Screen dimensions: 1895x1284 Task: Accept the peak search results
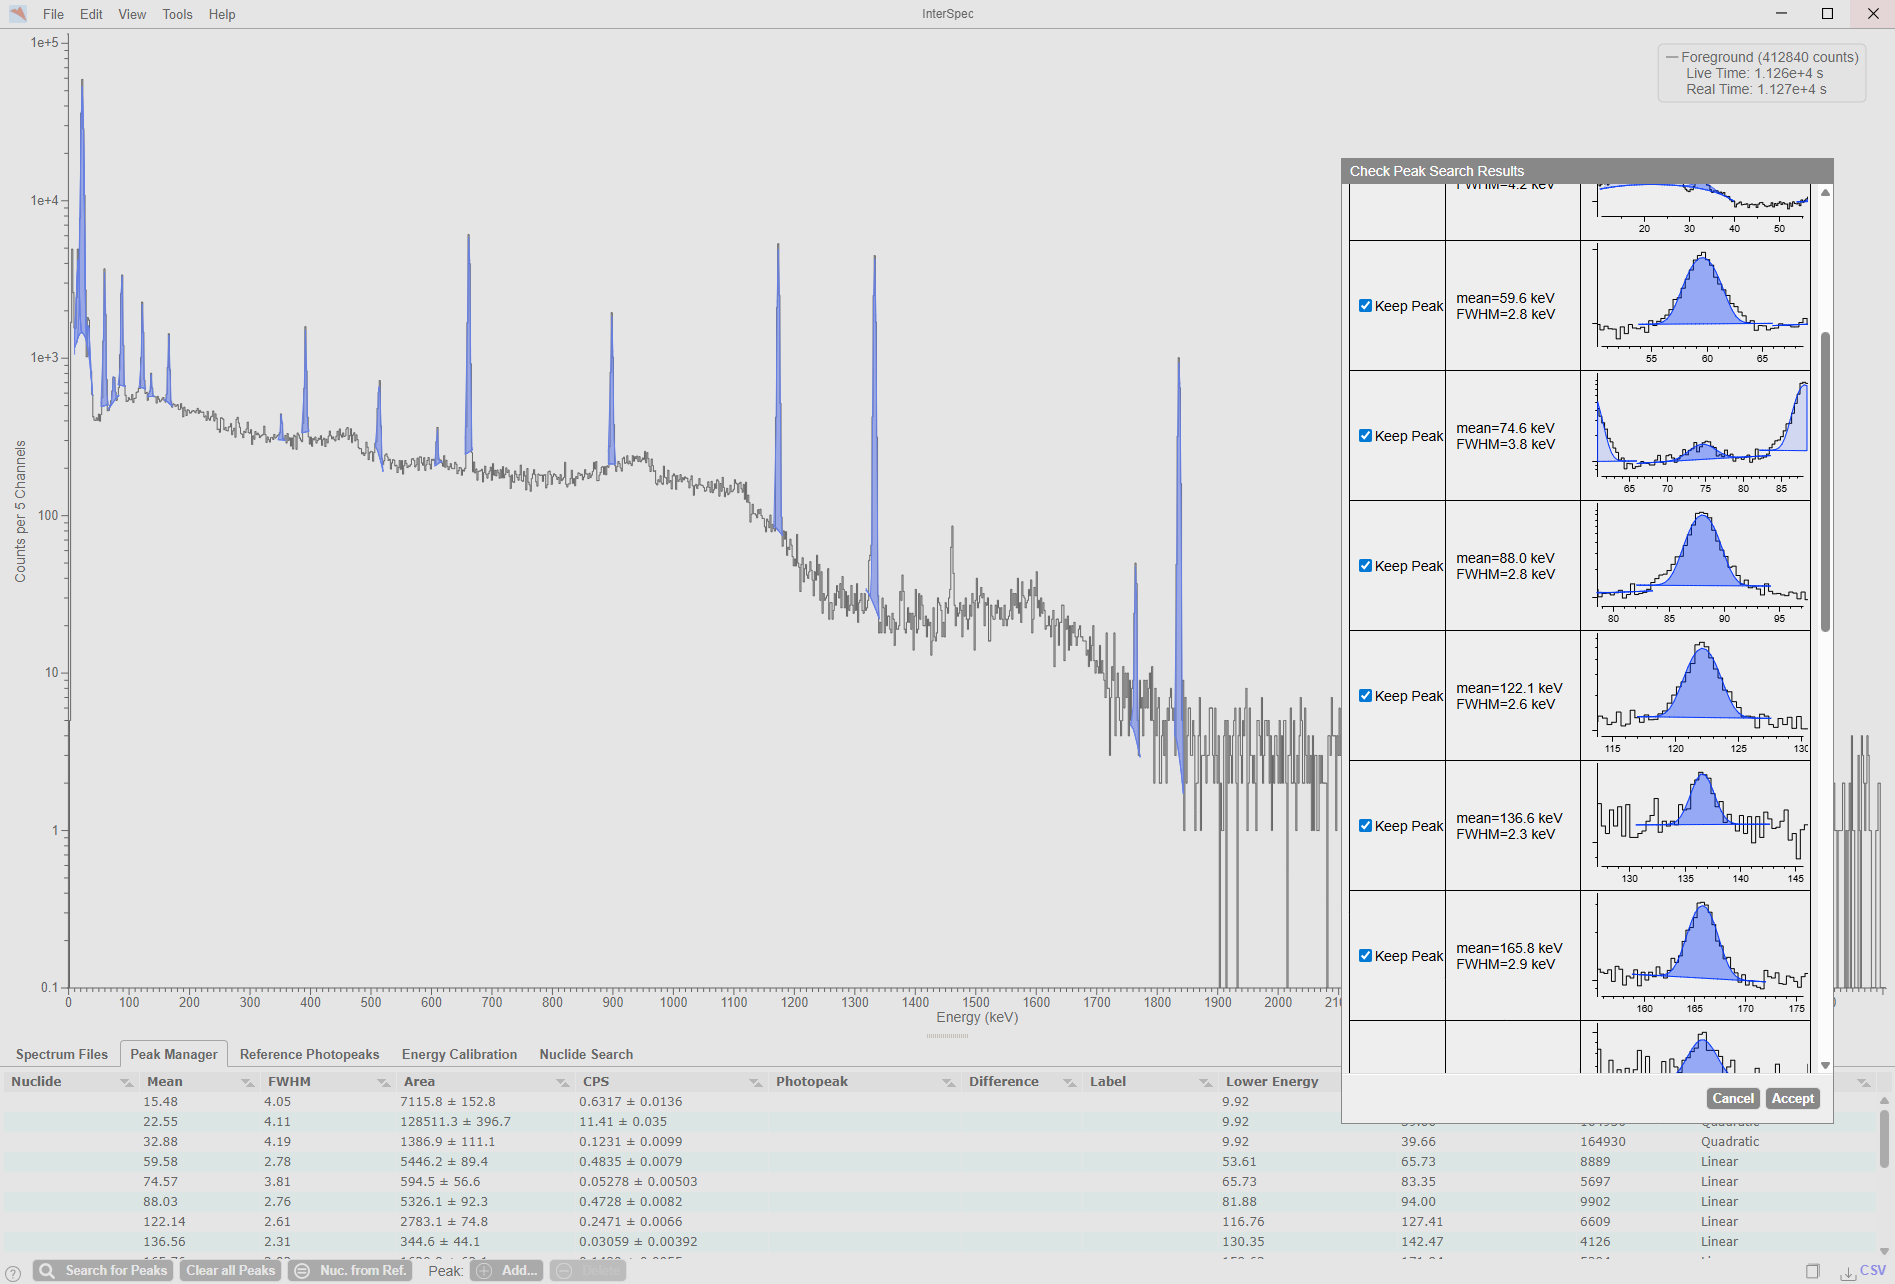click(x=1792, y=1098)
